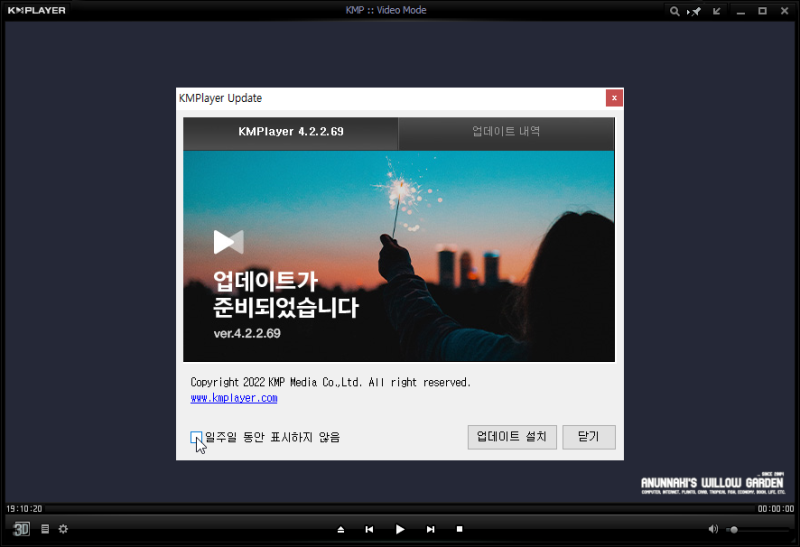
Task: Click the 업데이트 설치 button
Action: 512,437
